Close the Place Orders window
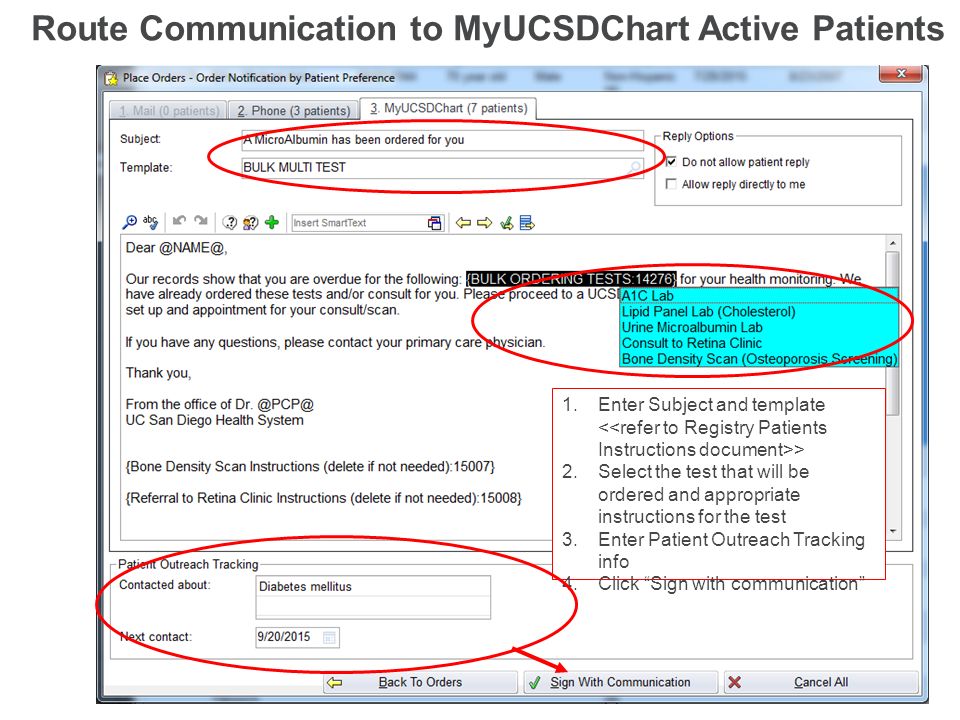This screenshot has height=720, width=960. 901,73
